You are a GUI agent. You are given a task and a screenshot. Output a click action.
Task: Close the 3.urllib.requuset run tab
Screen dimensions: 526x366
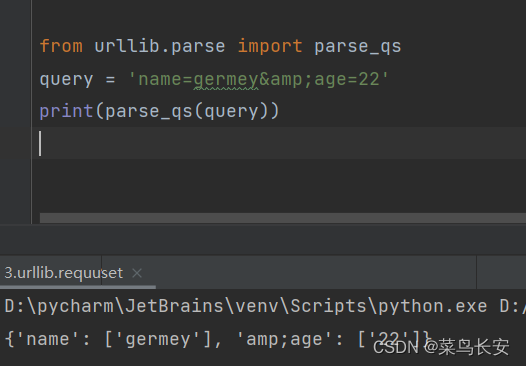(137, 273)
